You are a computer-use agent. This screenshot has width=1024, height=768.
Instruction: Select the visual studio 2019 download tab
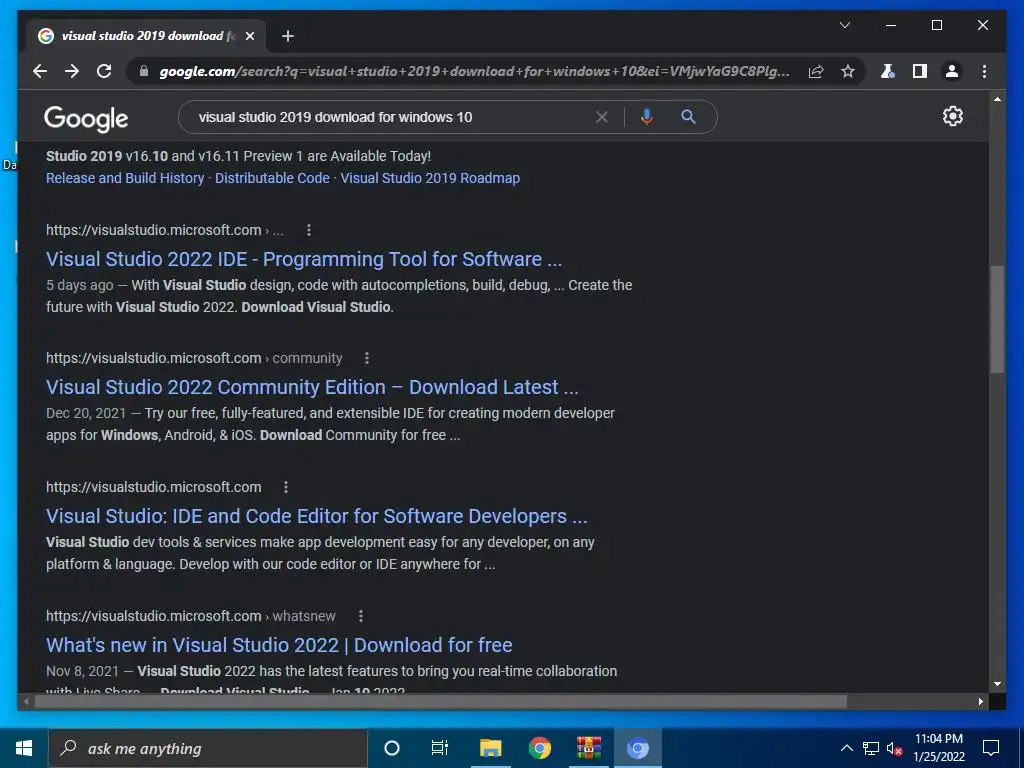point(146,36)
